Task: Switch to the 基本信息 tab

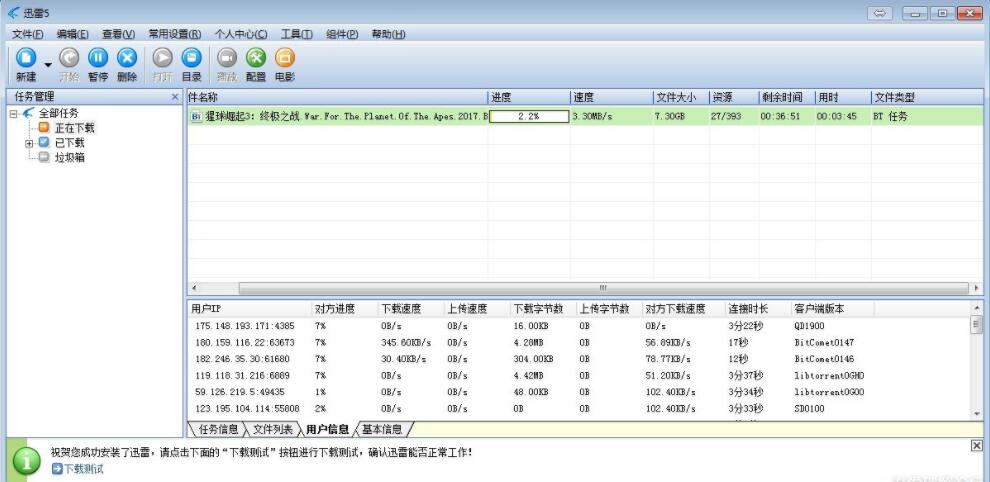Action: 381,430
